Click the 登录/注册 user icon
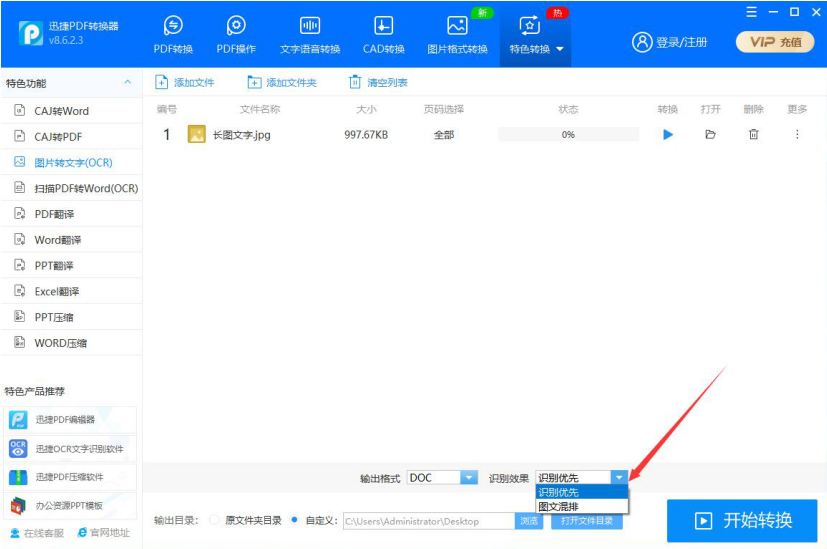 click(642, 42)
